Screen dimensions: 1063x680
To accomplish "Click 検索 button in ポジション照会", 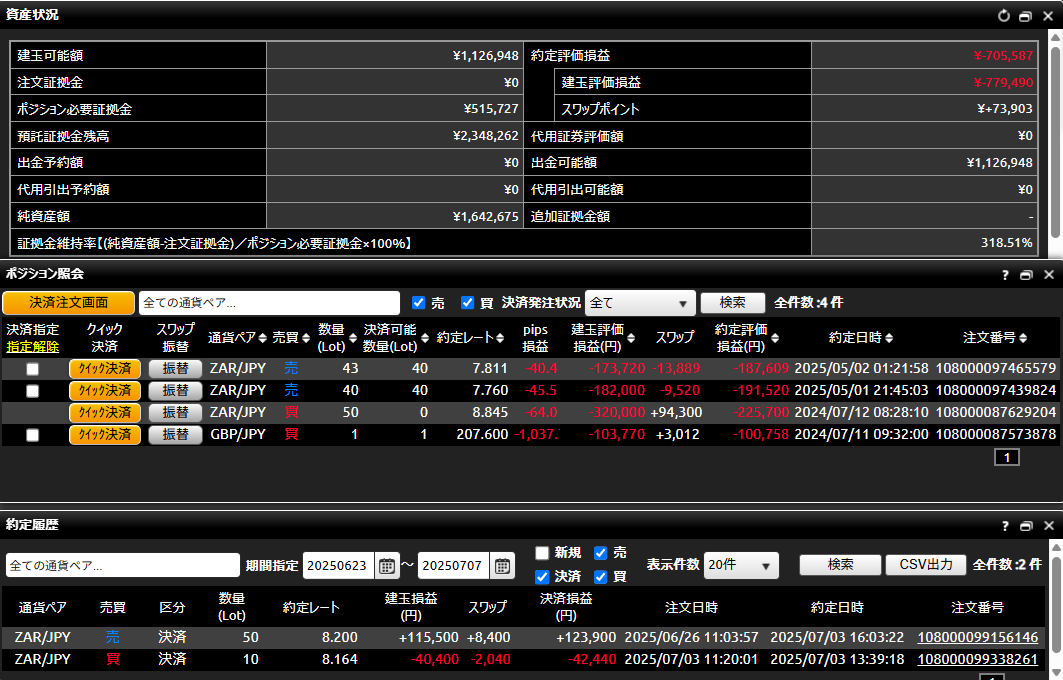I will click(732, 302).
